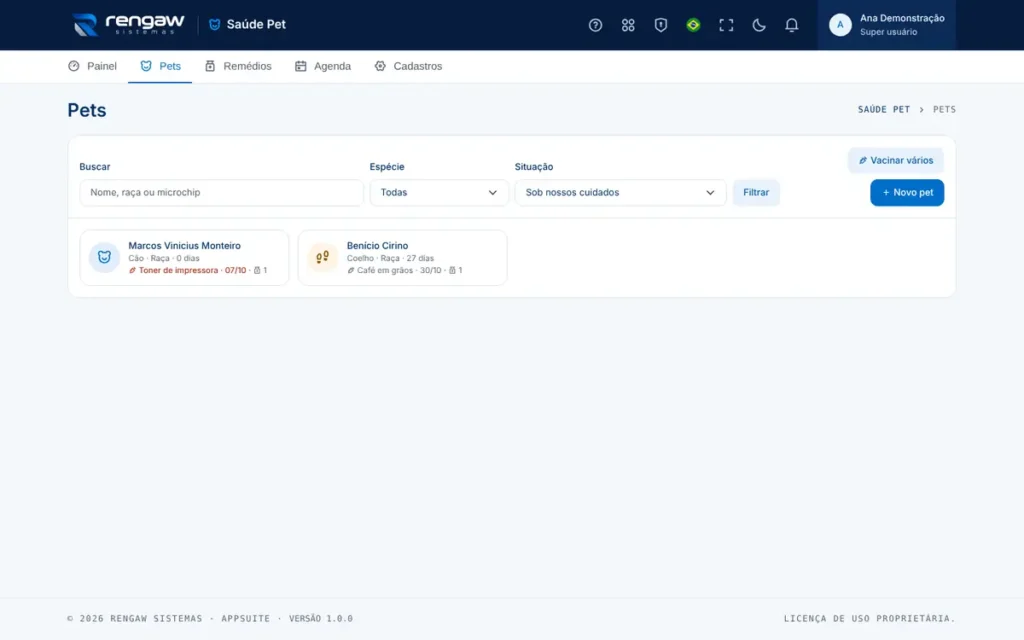Open Benício Cirino pet name link

377,246
